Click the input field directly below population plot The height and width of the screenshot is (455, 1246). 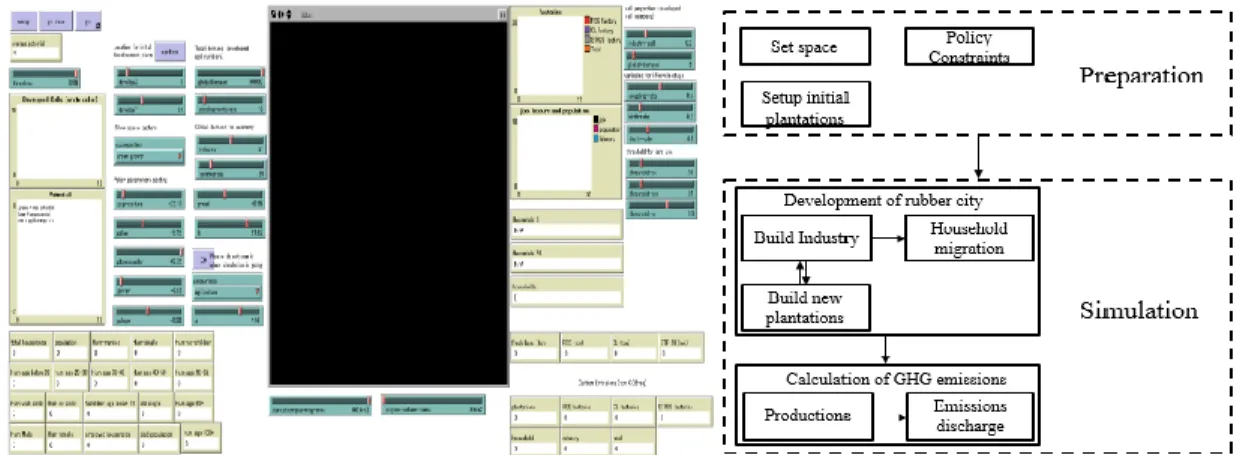pyautogui.click(x=566, y=226)
